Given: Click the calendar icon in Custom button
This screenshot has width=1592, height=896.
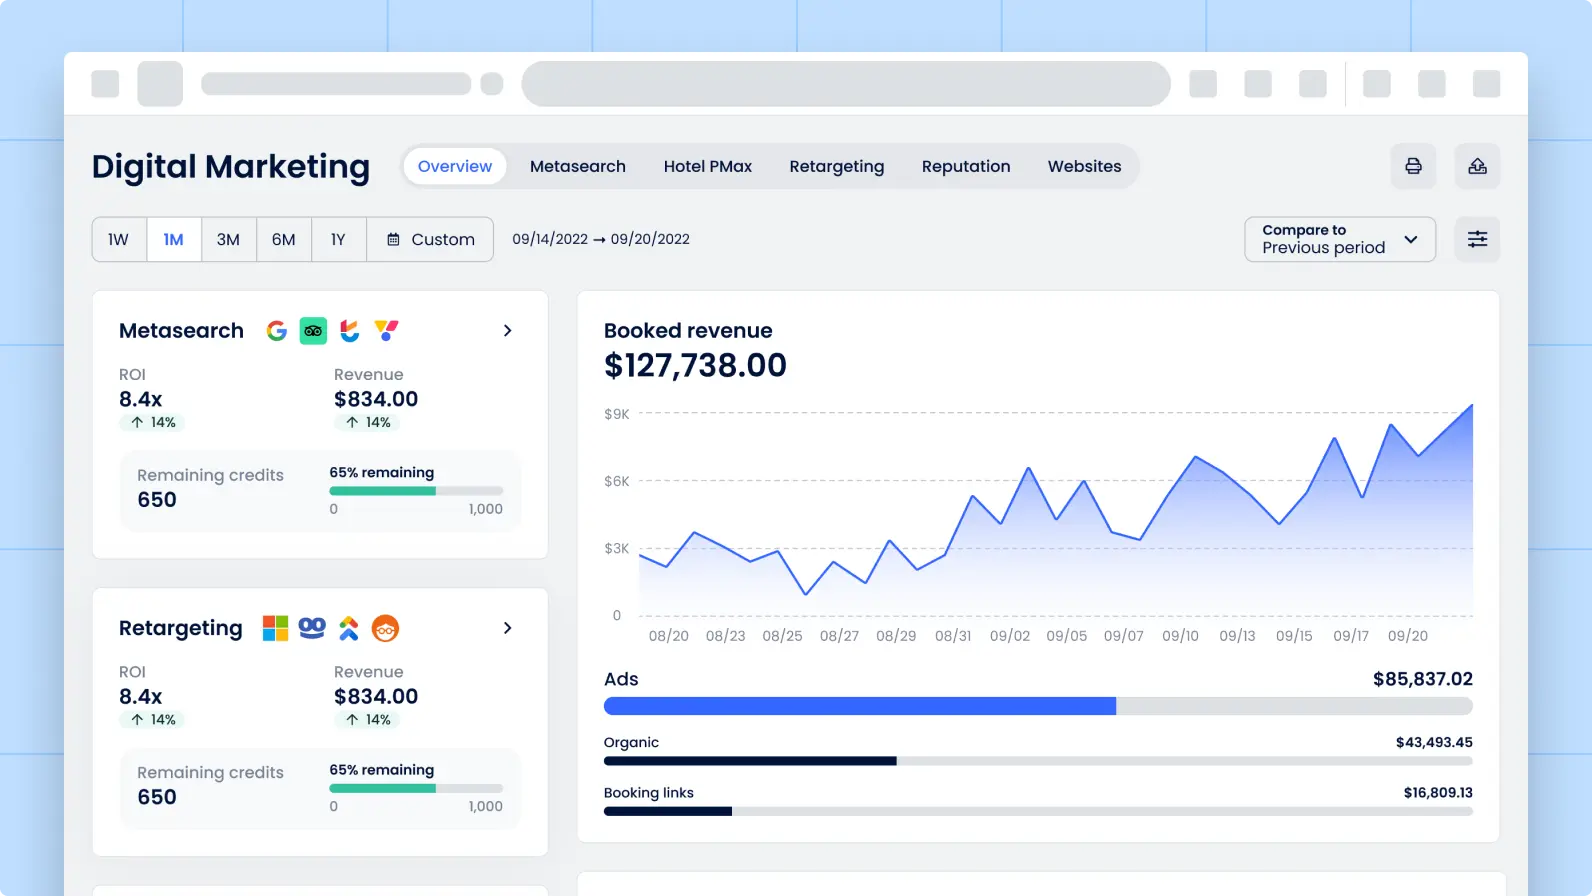Looking at the screenshot, I should 394,240.
